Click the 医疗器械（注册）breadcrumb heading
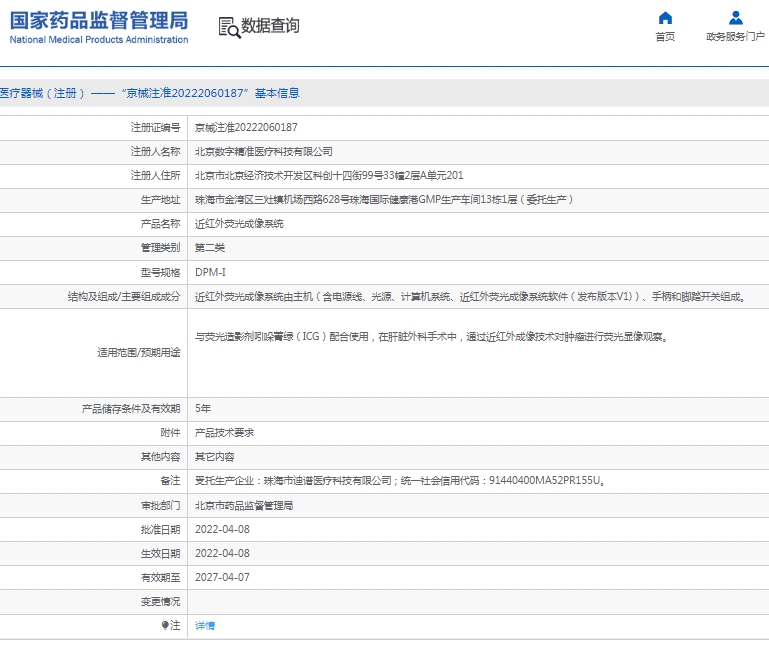 tap(149, 93)
